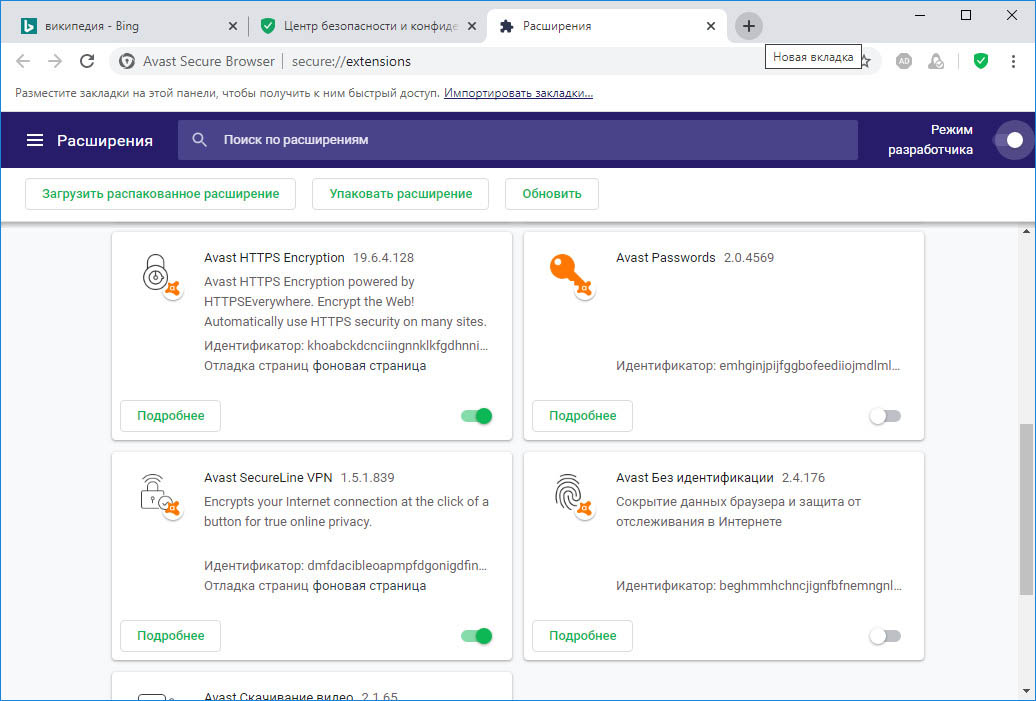Click the Avast browser site-info icon
This screenshot has height=701, width=1036.
pyautogui.click(x=127, y=61)
